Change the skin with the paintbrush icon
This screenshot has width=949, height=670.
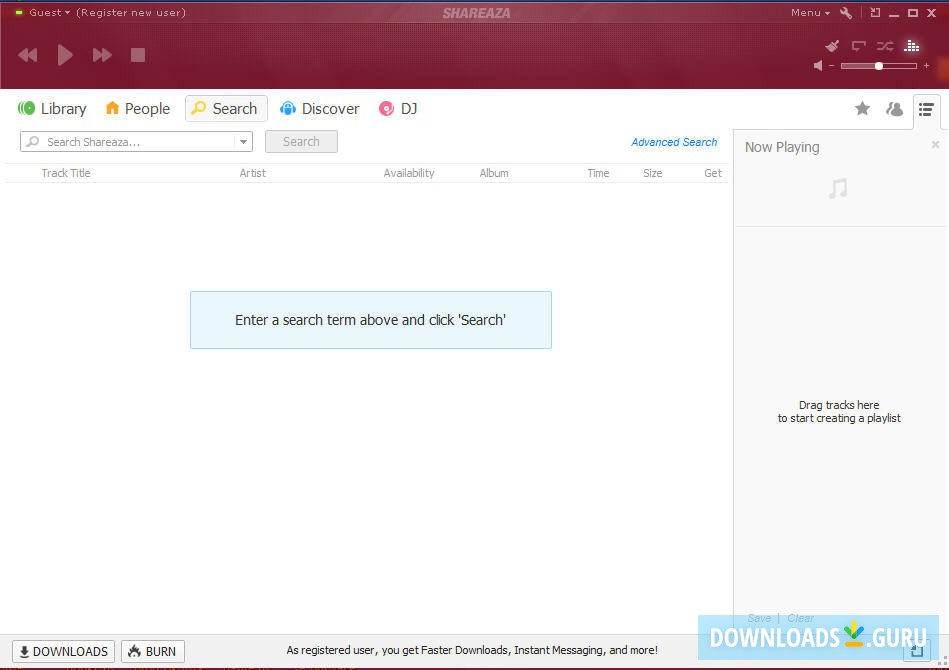(832, 46)
